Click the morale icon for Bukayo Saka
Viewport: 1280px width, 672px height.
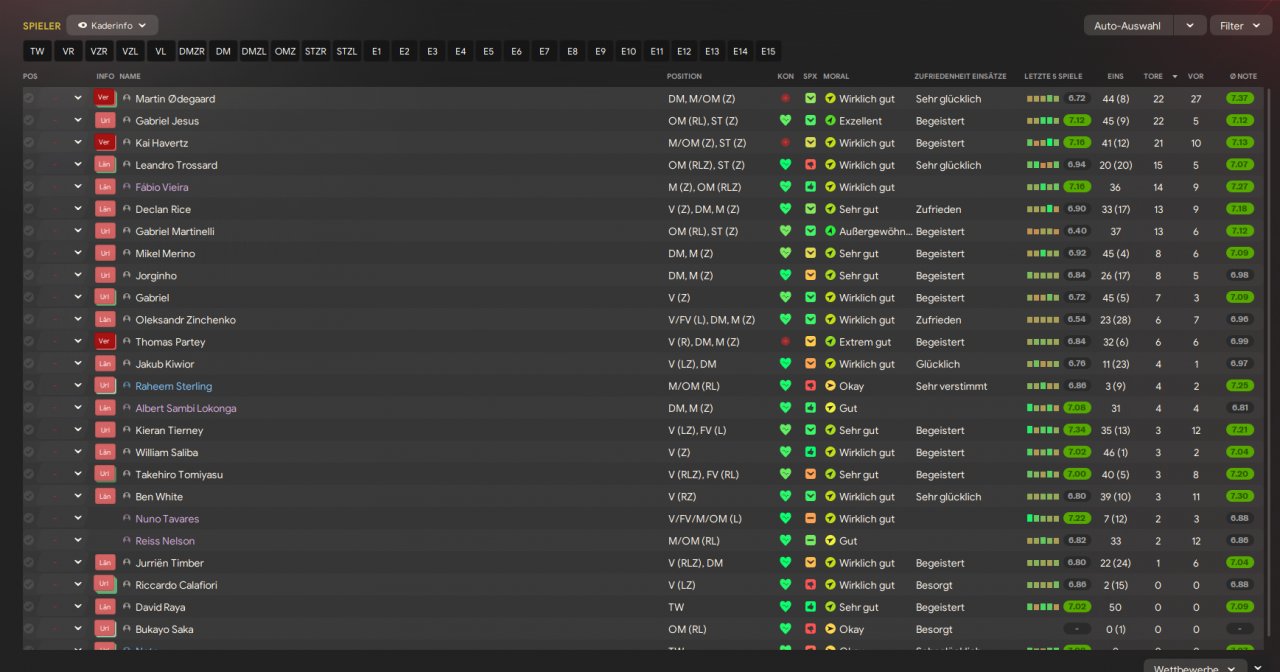[x=830, y=629]
